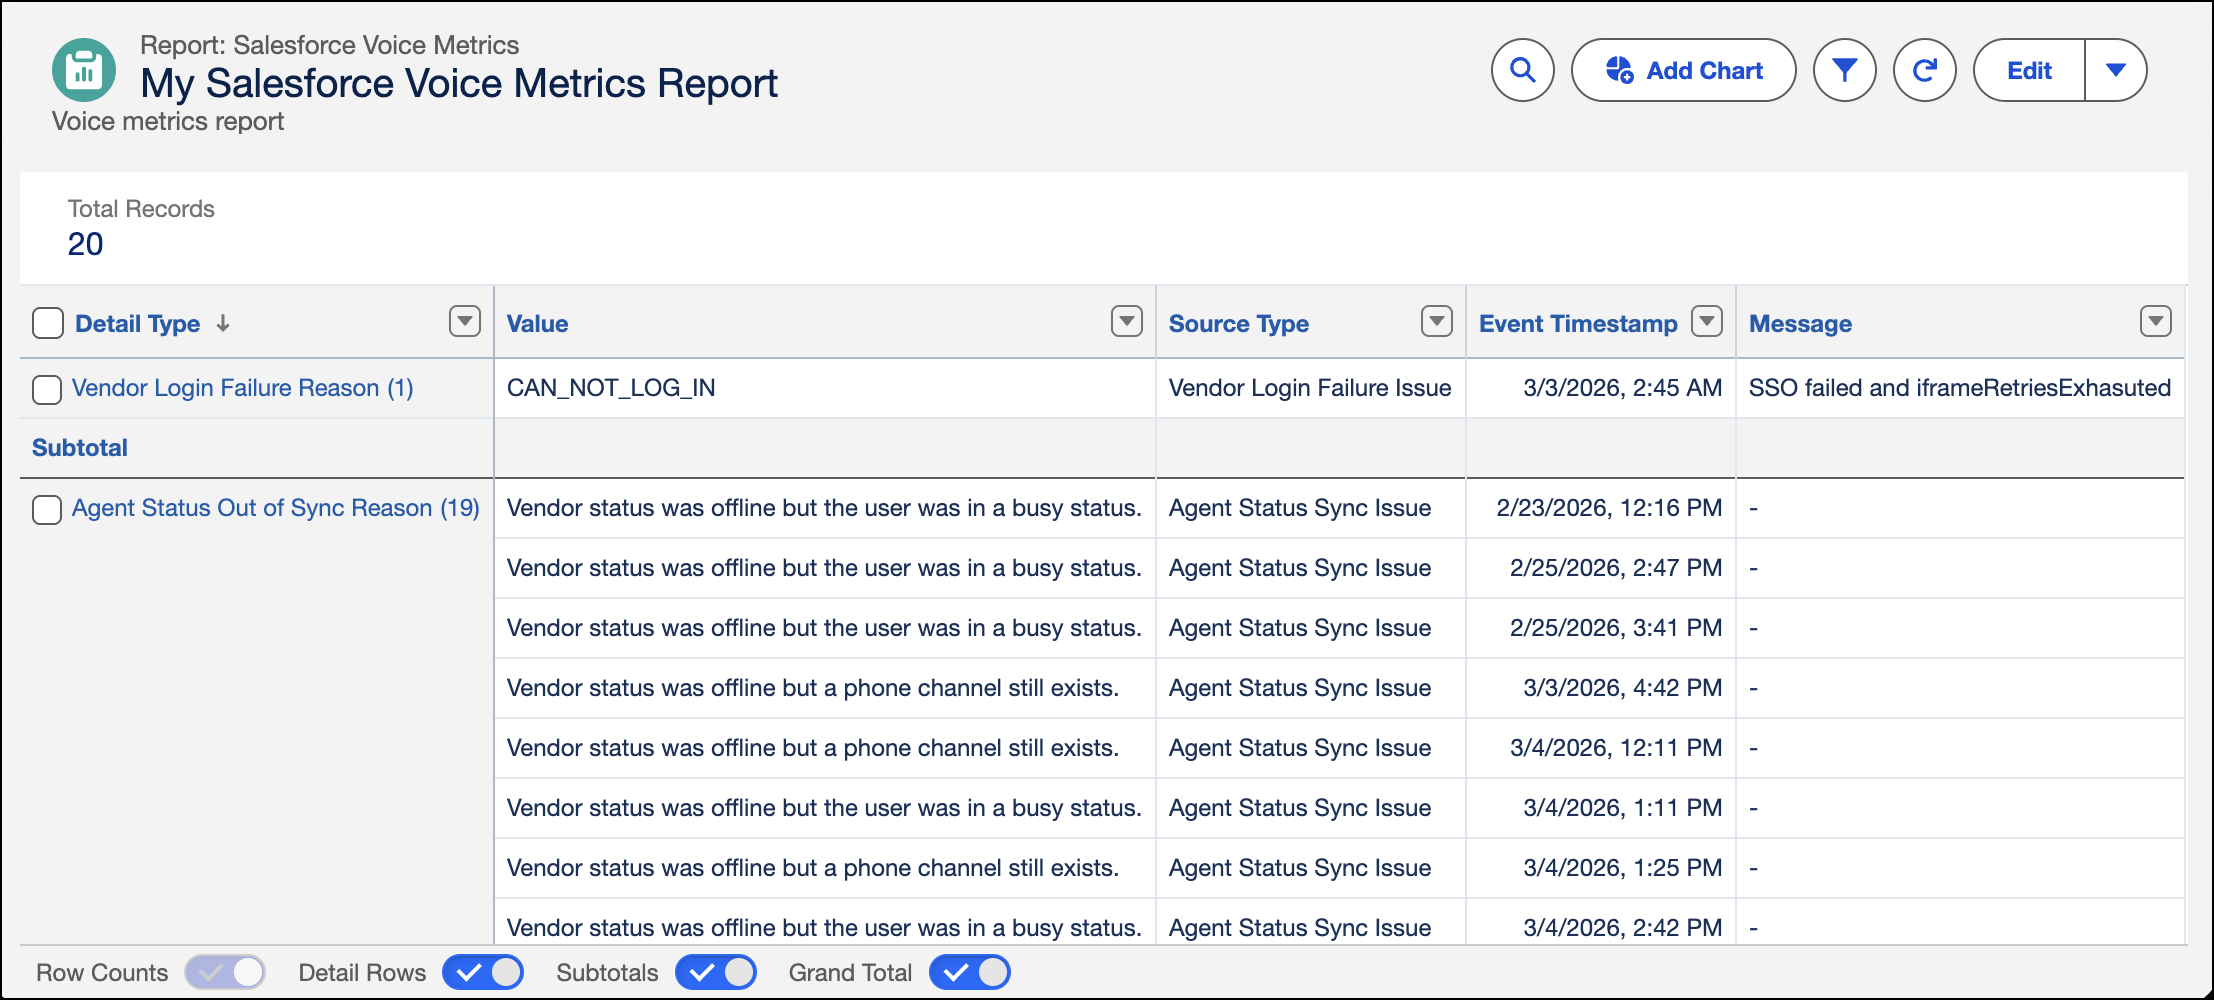Click the Event Timestamp column header
The width and height of the screenshot is (2214, 1000).
[x=1578, y=324]
